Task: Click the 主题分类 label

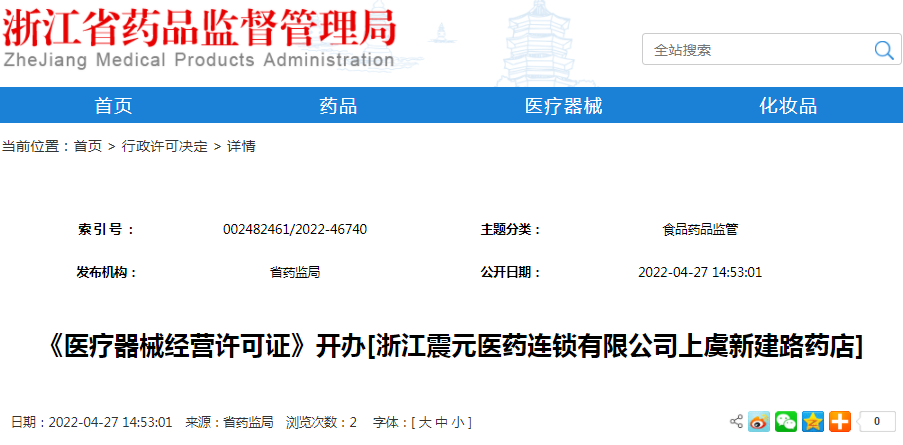Action: 511,230
